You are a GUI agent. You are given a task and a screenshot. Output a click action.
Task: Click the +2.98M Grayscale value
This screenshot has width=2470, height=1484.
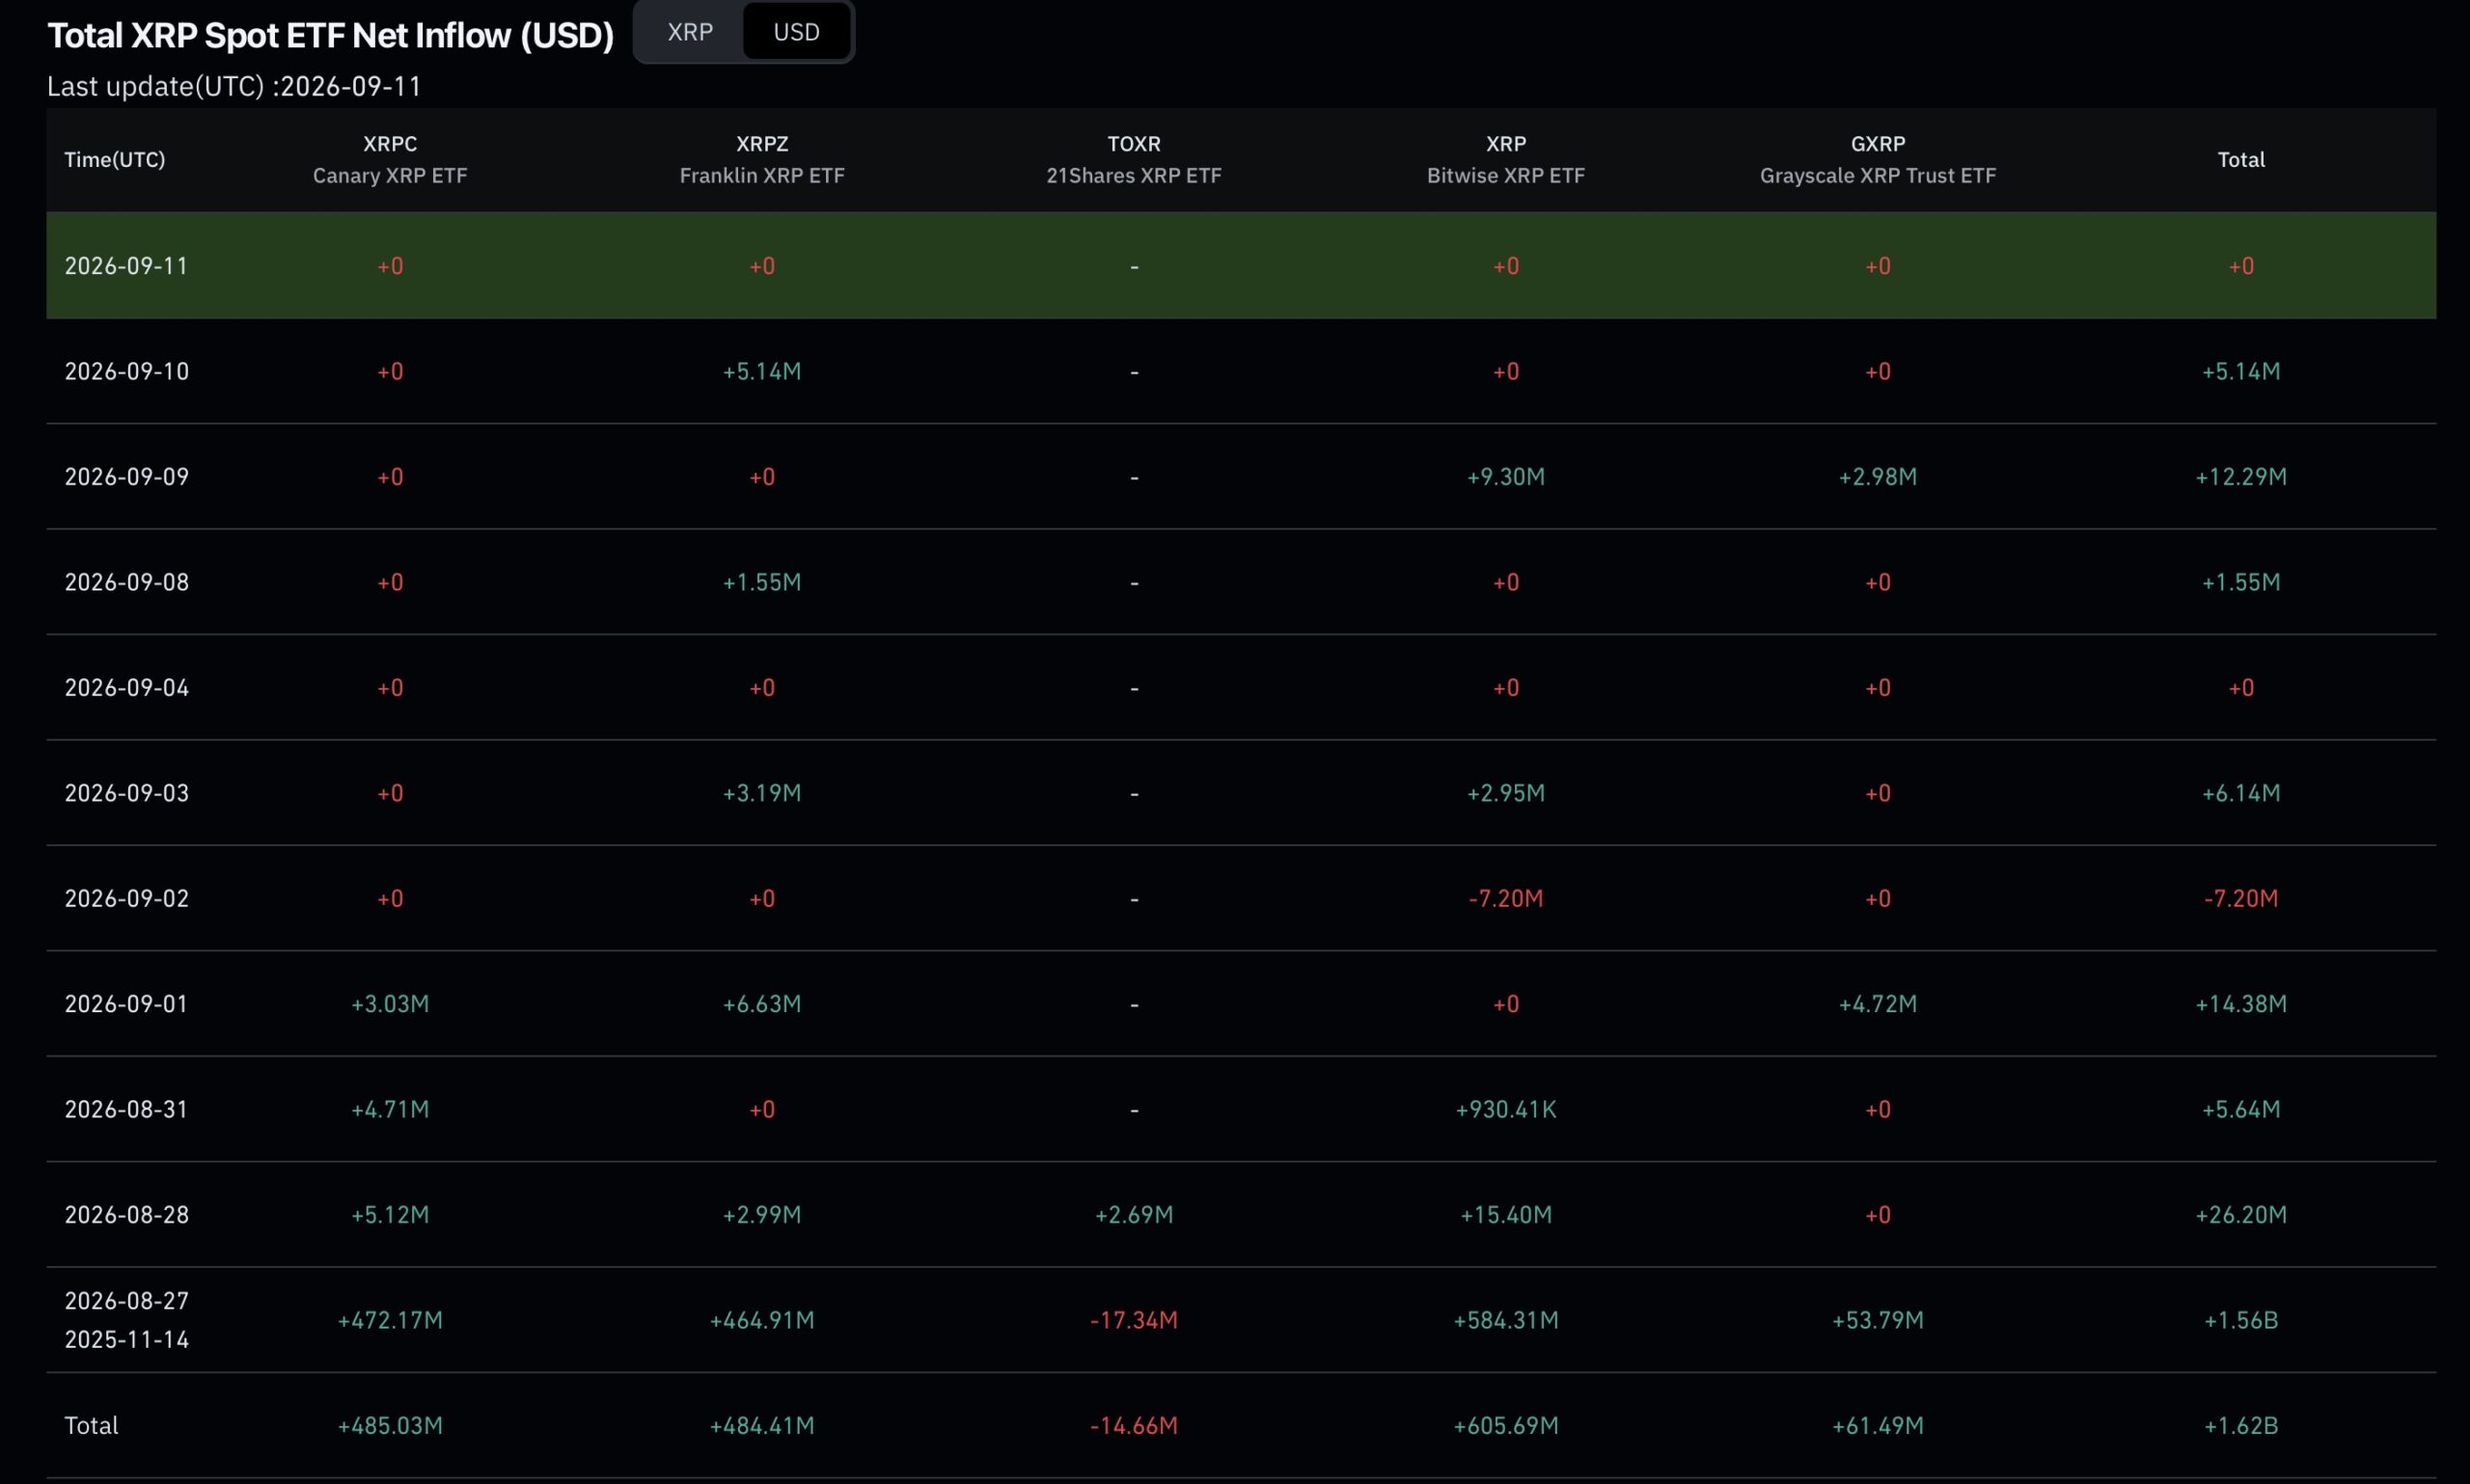tap(1878, 476)
